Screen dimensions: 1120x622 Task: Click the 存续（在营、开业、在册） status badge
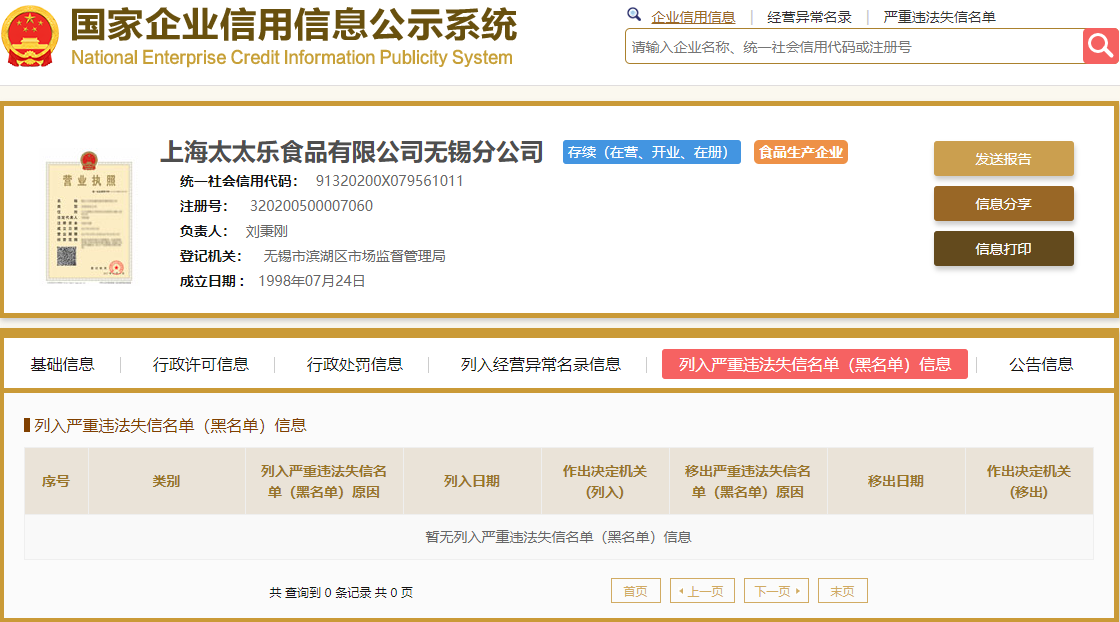pyautogui.click(x=651, y=152)
